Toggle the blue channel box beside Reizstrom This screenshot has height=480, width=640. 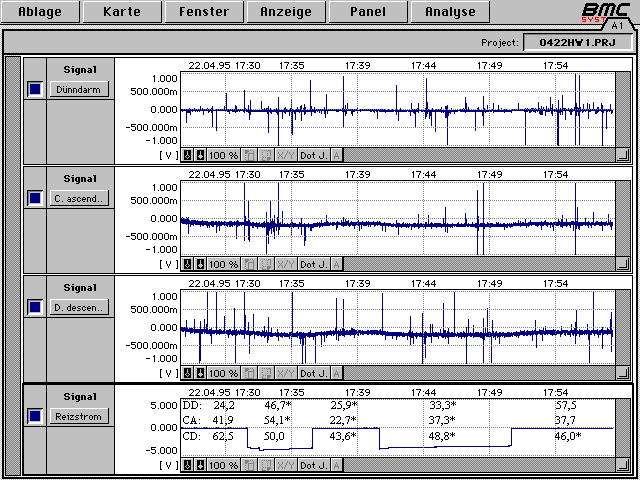tap(35, 416)
